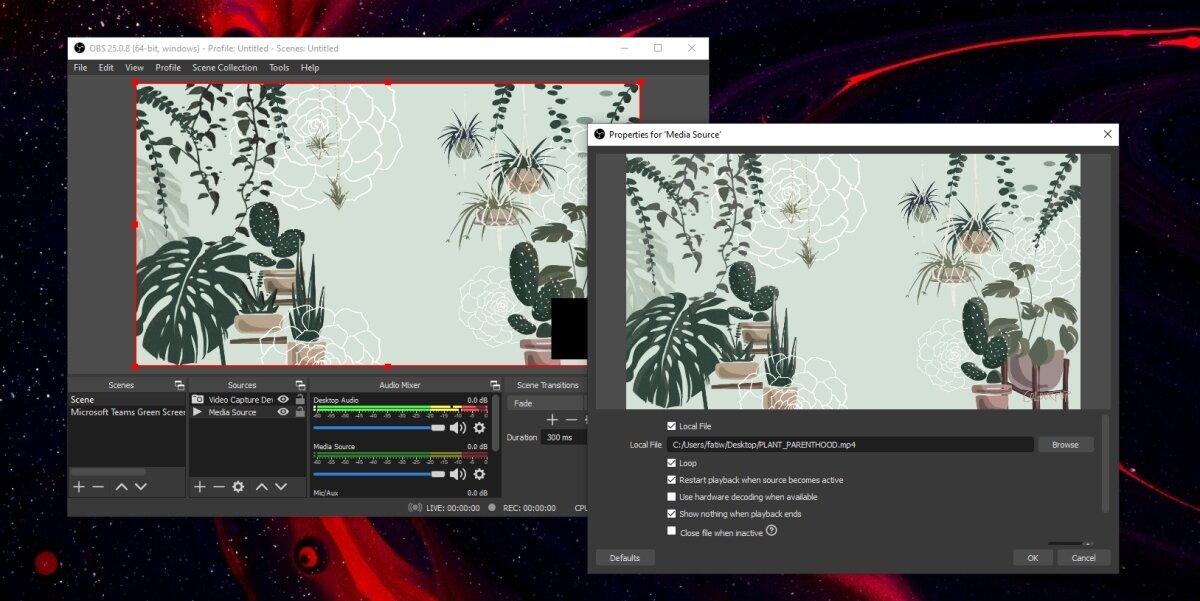This screenshot has width=1200, height=601.
Task: Open Desktop Audio advanced settings gear
Action: click(x=480, y=427)
